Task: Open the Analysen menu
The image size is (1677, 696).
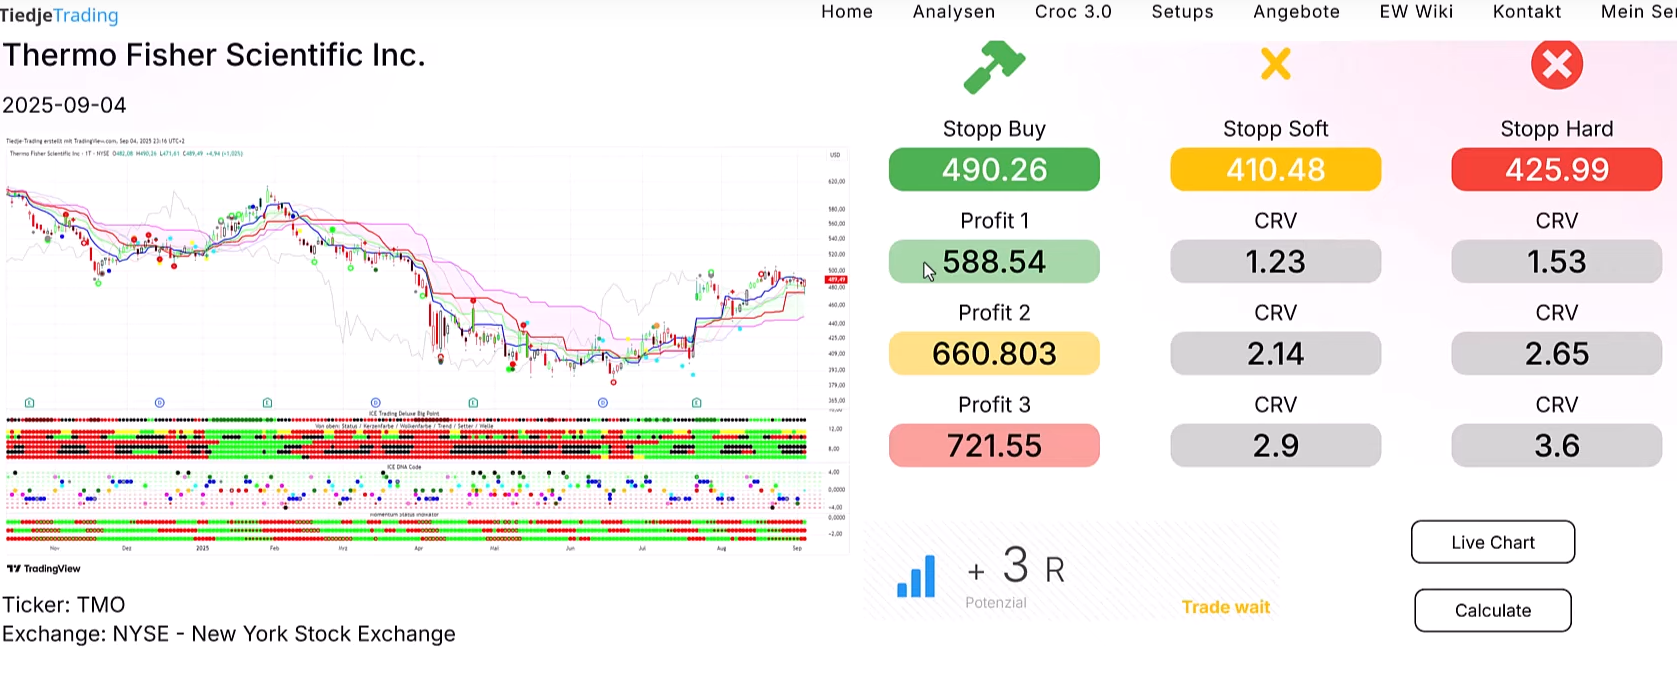Action: tap(953, 12)
